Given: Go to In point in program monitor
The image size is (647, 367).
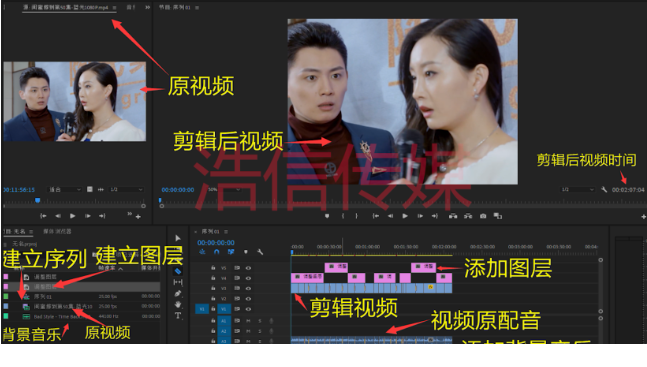Looking at the screenshot, I should 375,216.
